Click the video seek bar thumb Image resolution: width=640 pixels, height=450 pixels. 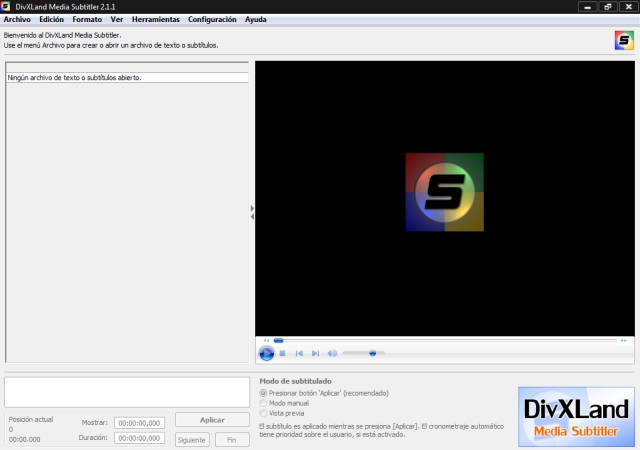(x=278, y=340)
